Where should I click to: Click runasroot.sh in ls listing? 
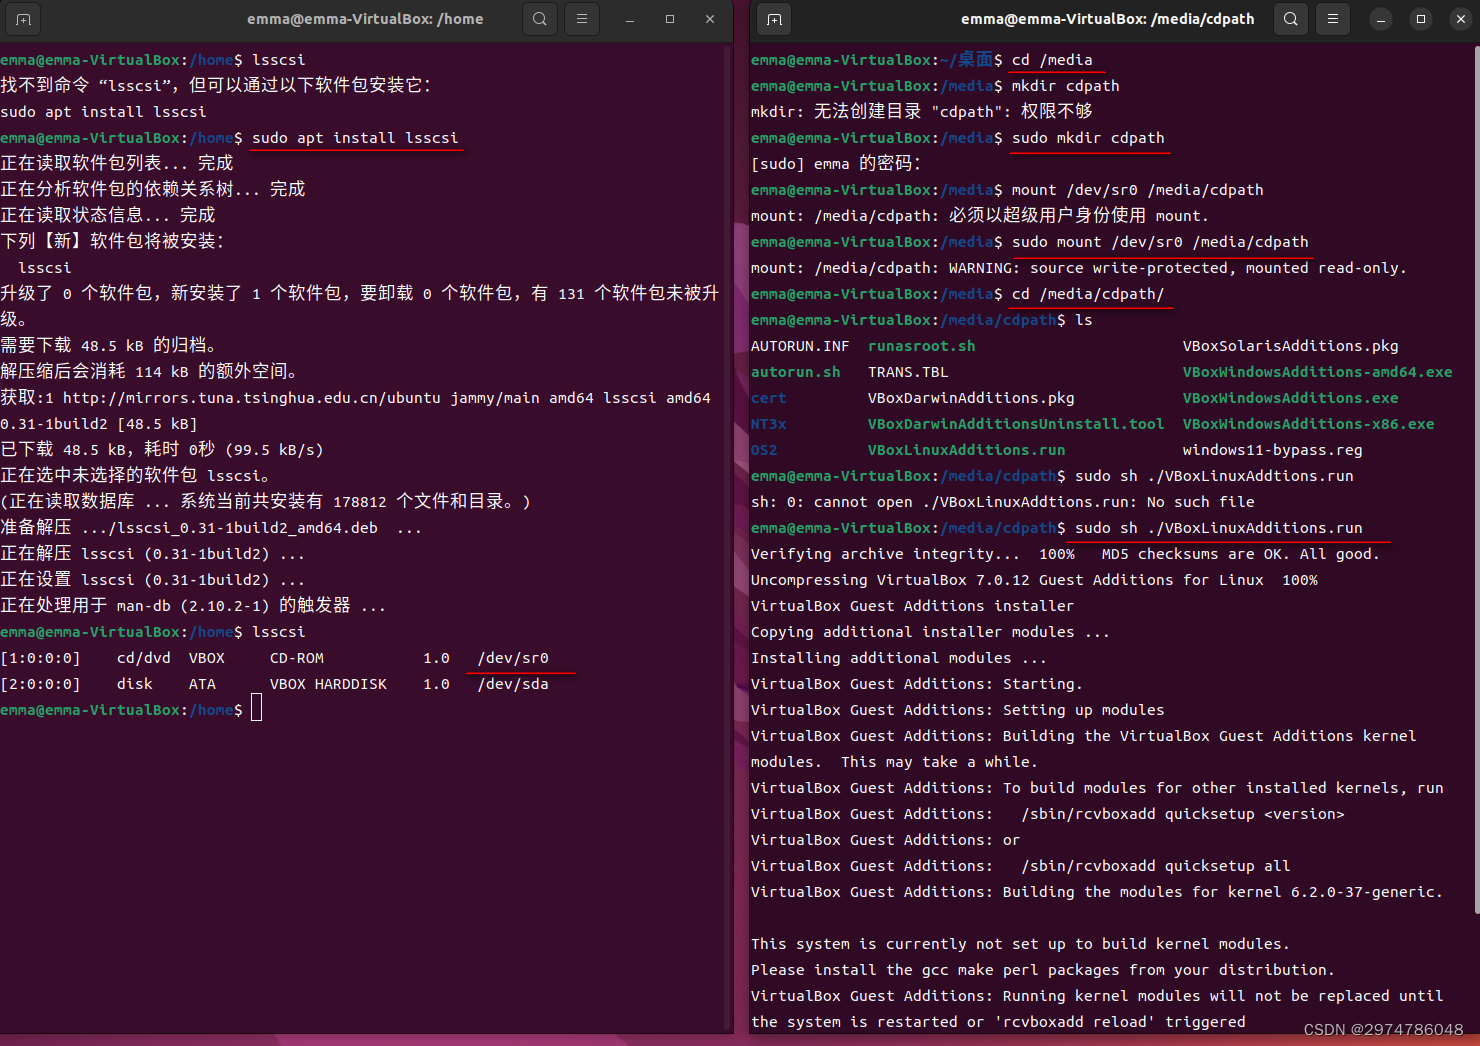click(x=922, y=346)
